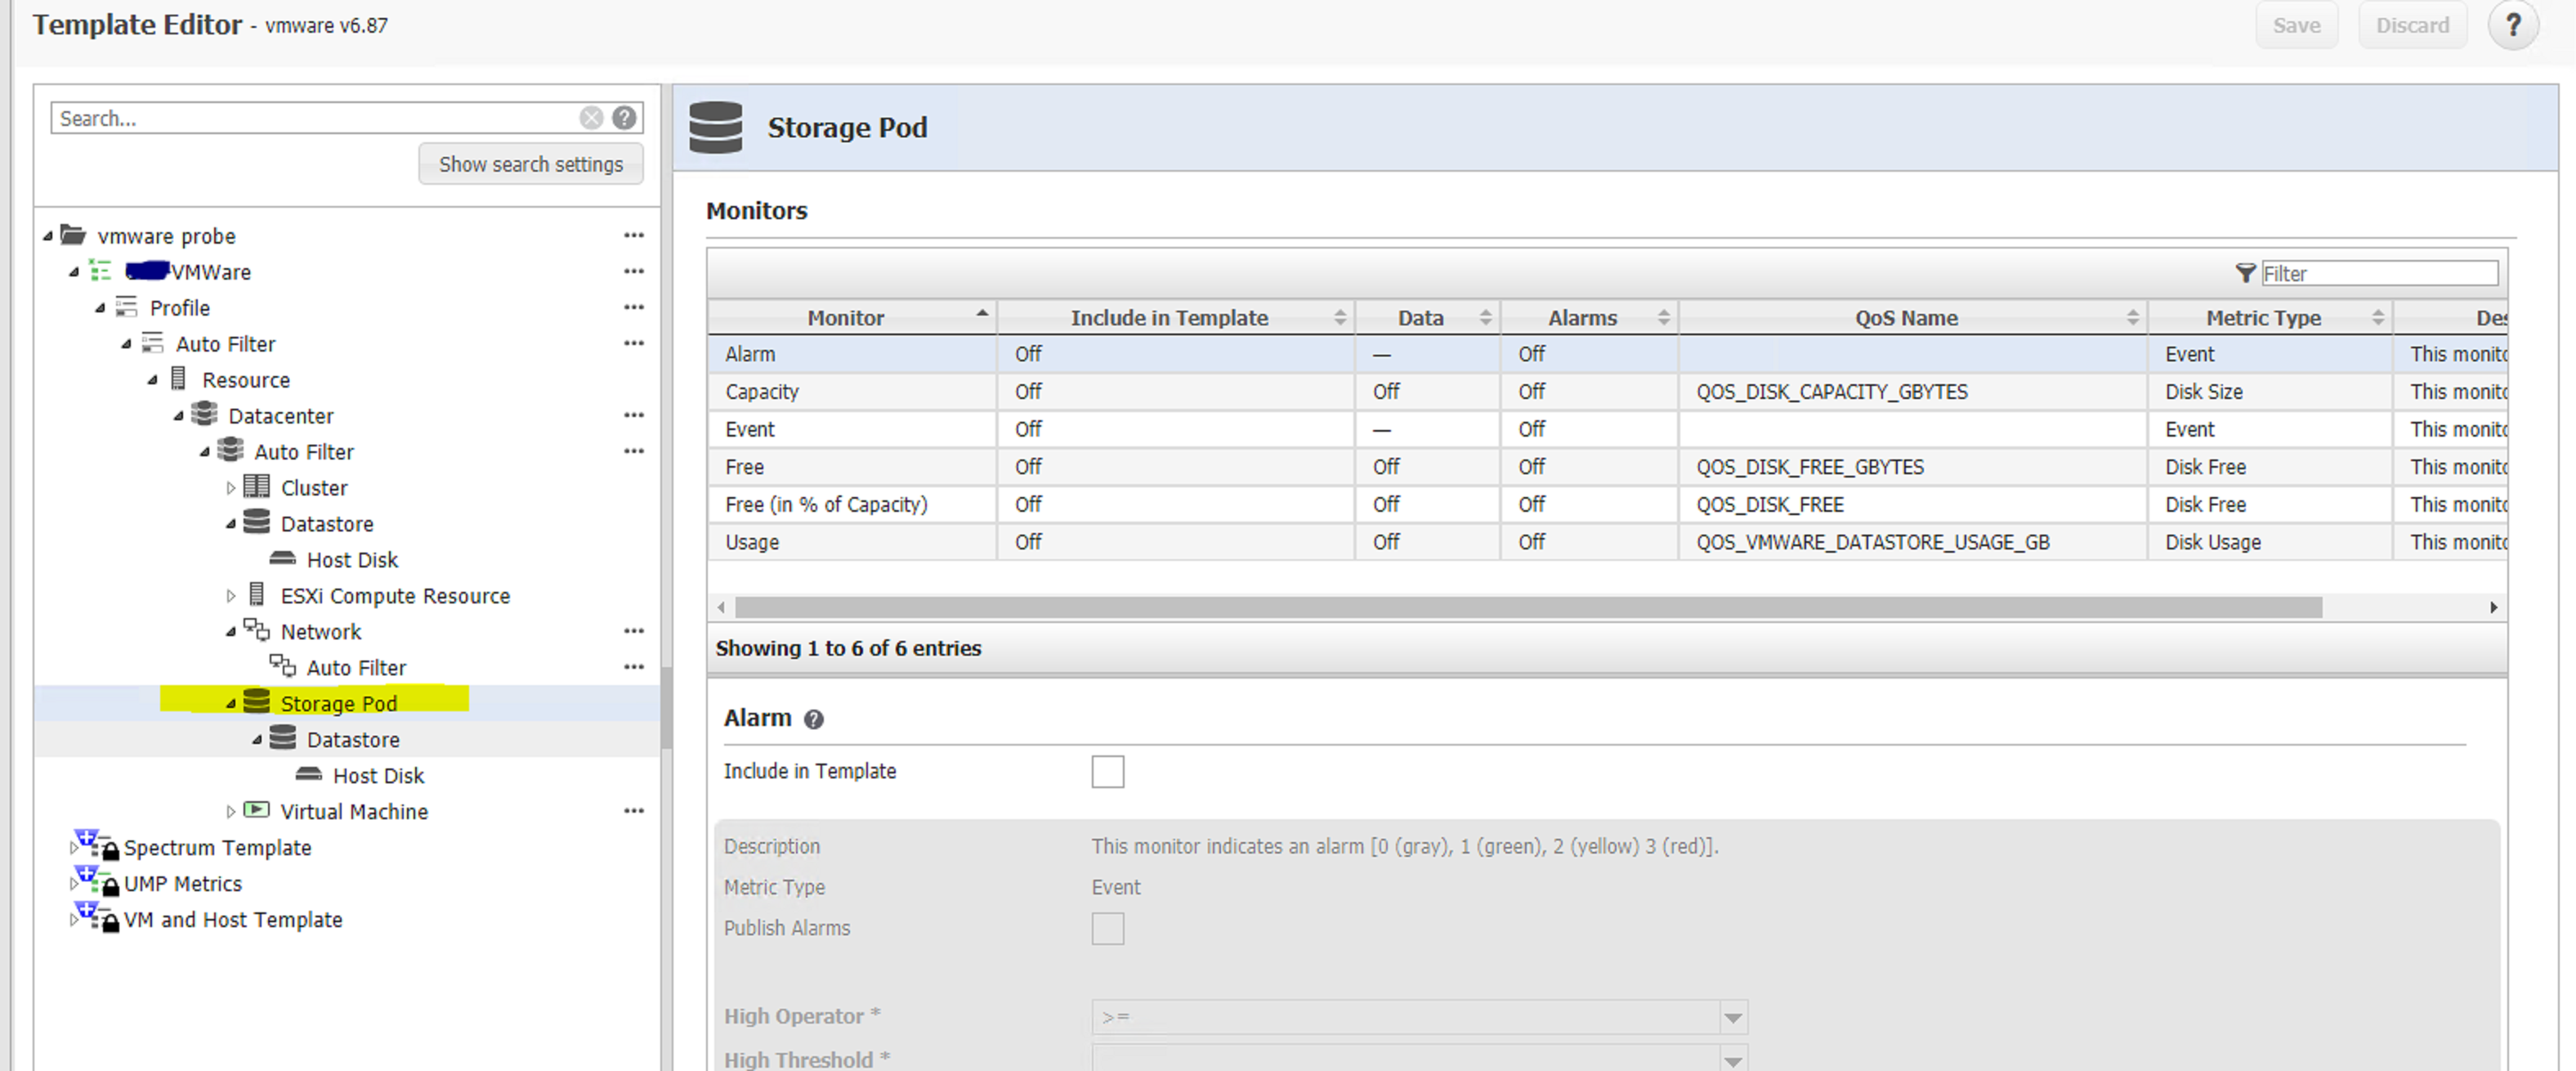Click into the monitors Filter field
2576x1071 pixels.
tap(2378, 273)
